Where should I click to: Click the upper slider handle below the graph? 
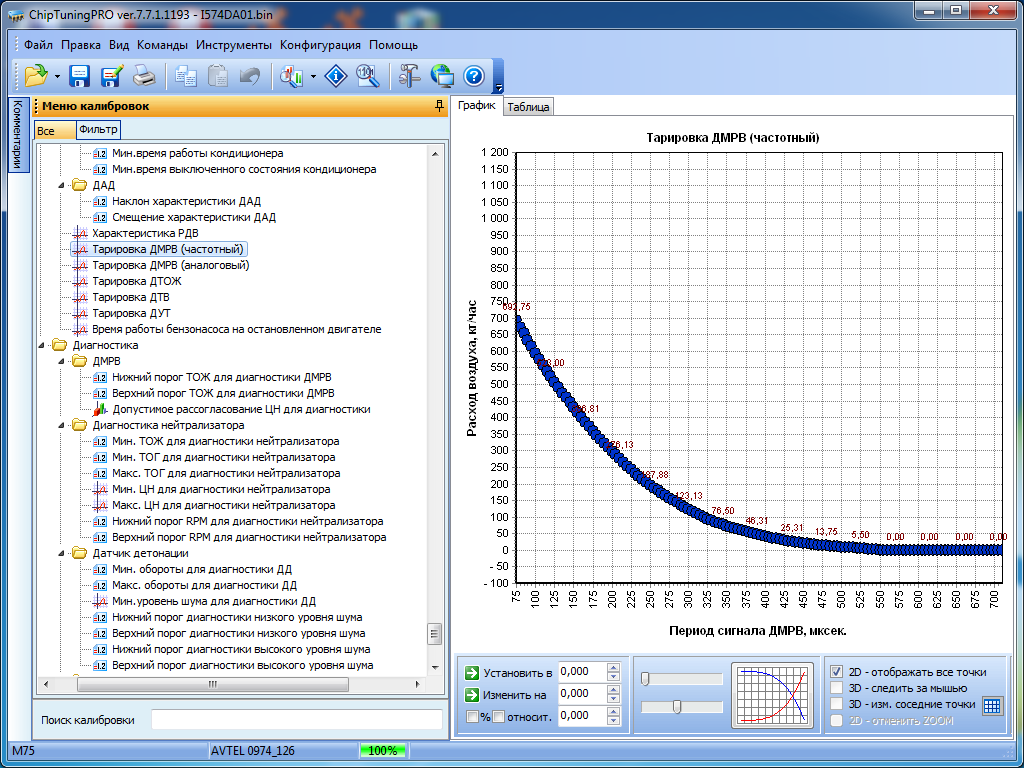645,679
